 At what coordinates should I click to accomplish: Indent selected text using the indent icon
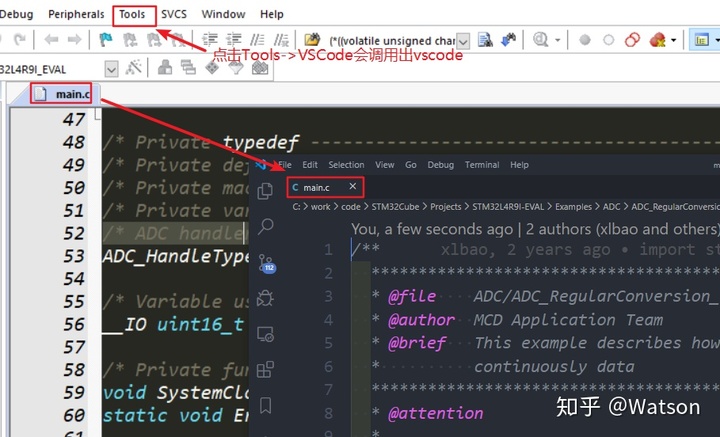210,40
